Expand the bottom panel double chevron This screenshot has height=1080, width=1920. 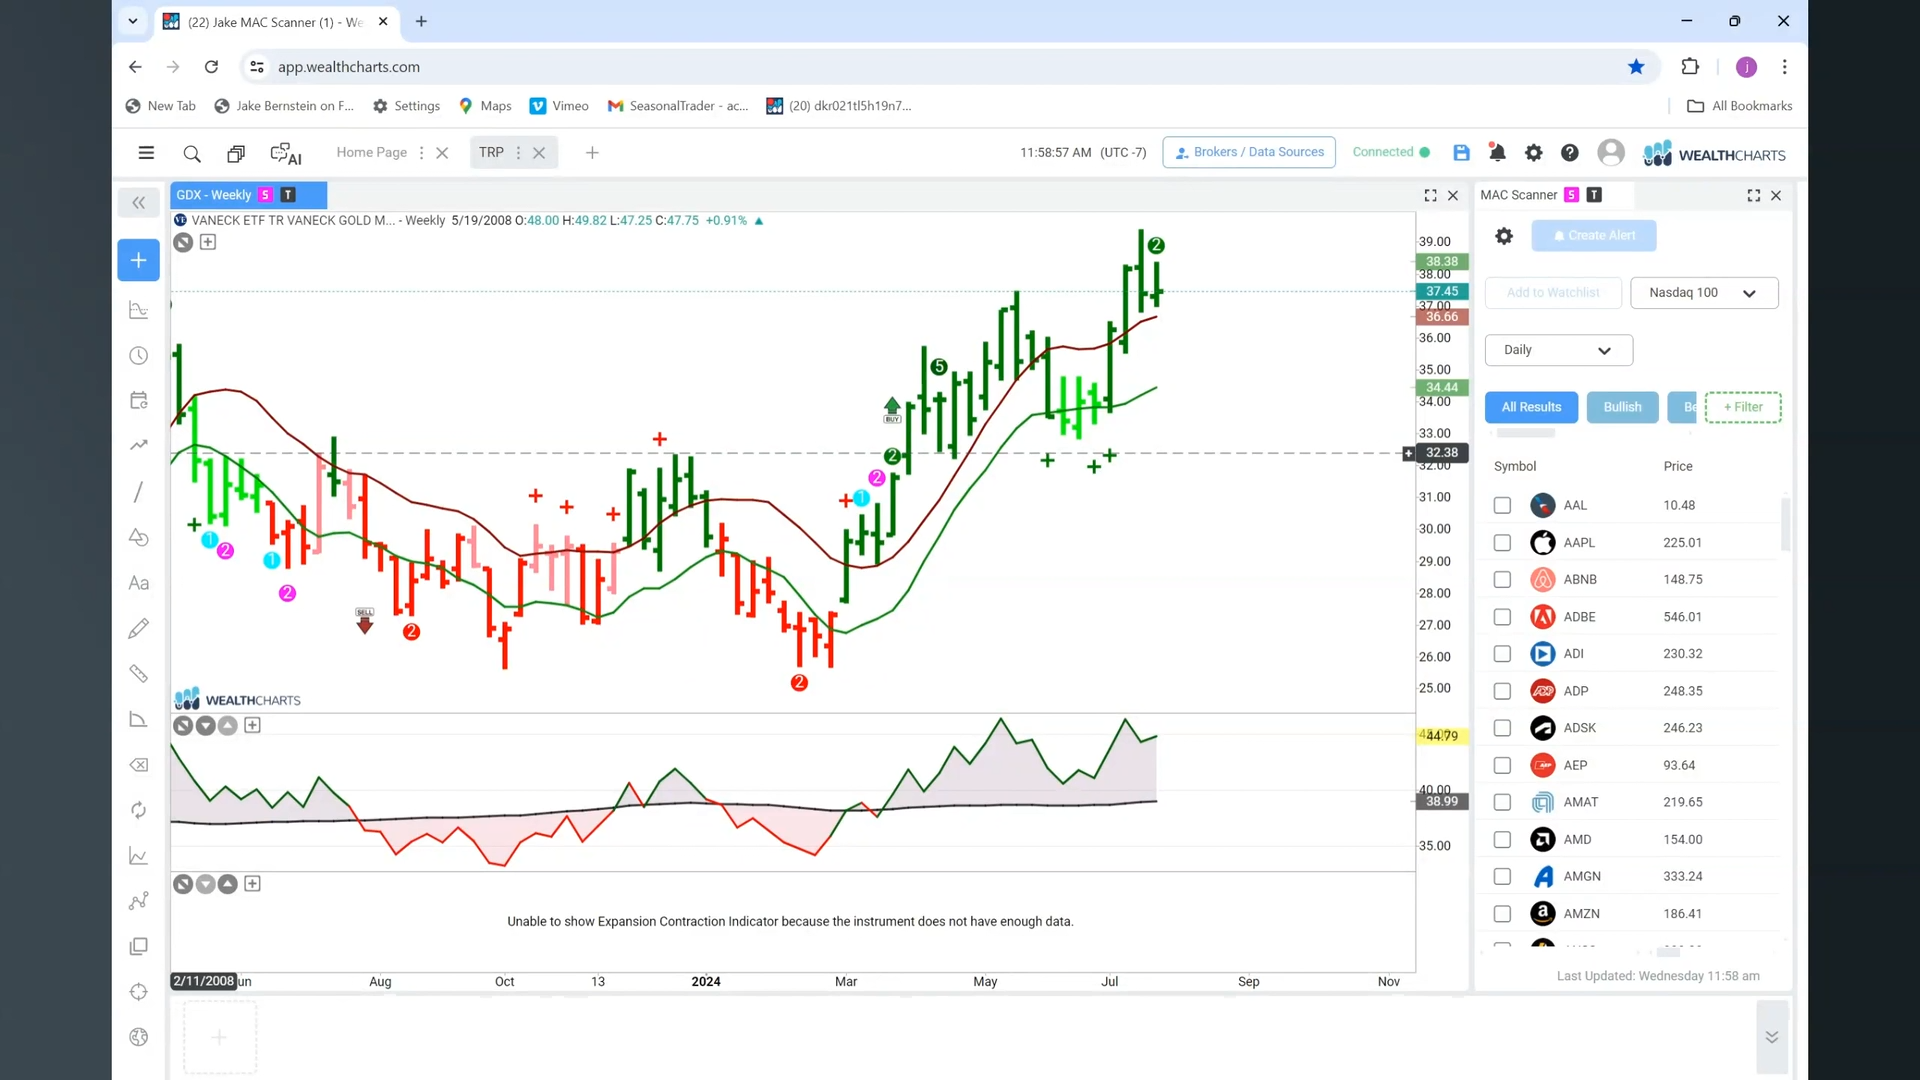click(1771, 1037)
